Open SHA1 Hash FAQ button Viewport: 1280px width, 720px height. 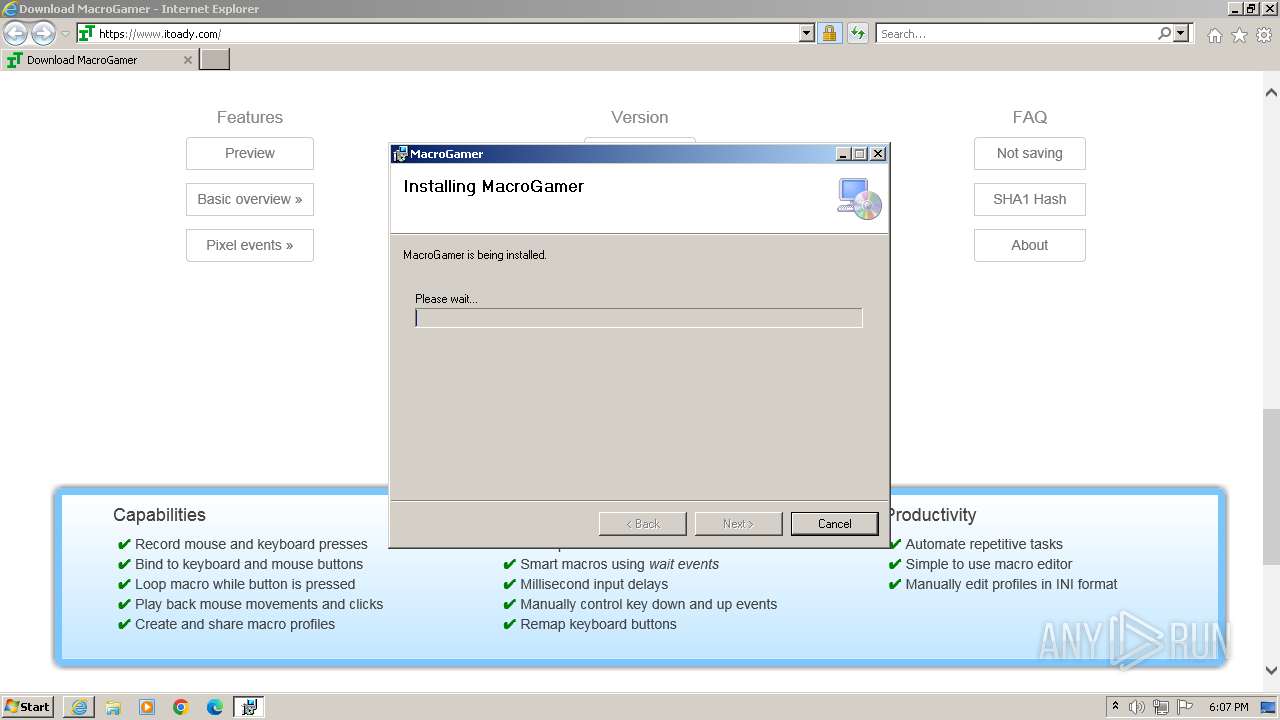[1030, 199]
